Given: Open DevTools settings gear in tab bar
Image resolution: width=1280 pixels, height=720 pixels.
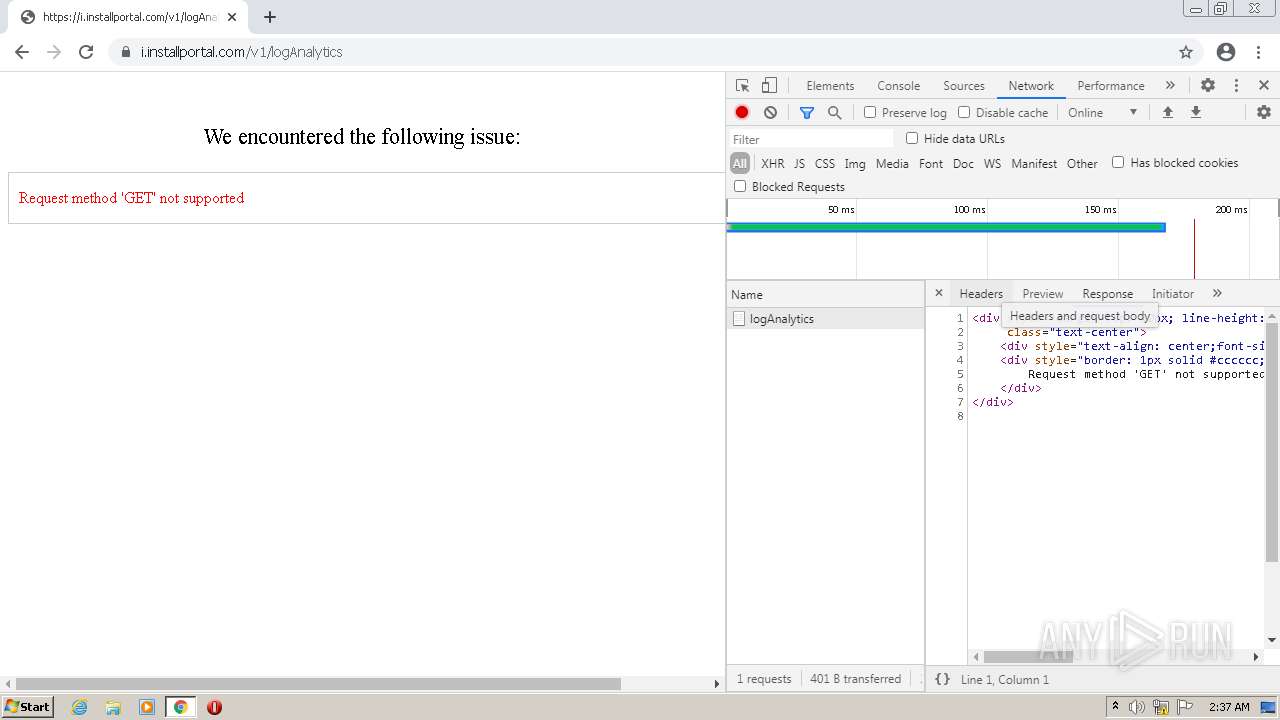Looking at the screenshot, I should [1208, 86].
